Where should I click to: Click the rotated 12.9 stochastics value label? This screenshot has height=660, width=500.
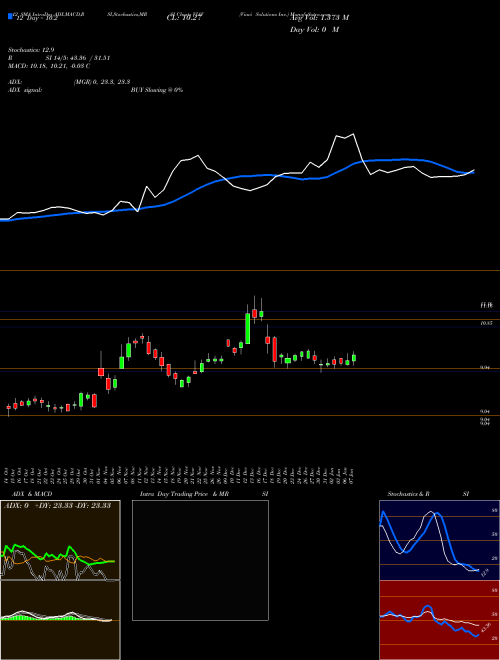[x=484, y=572]
